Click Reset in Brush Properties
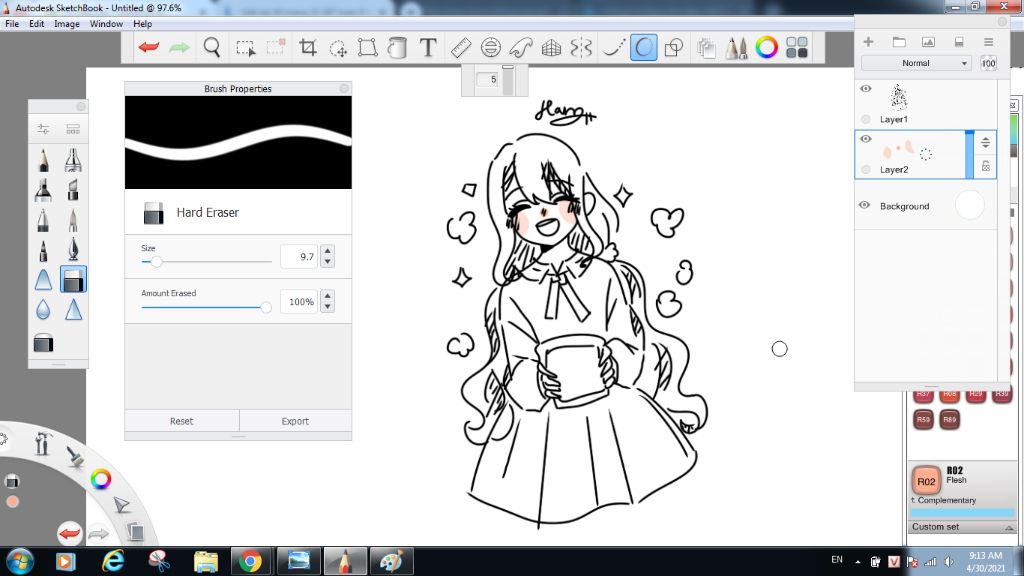 pyautogui.click(x=182, y=421)
